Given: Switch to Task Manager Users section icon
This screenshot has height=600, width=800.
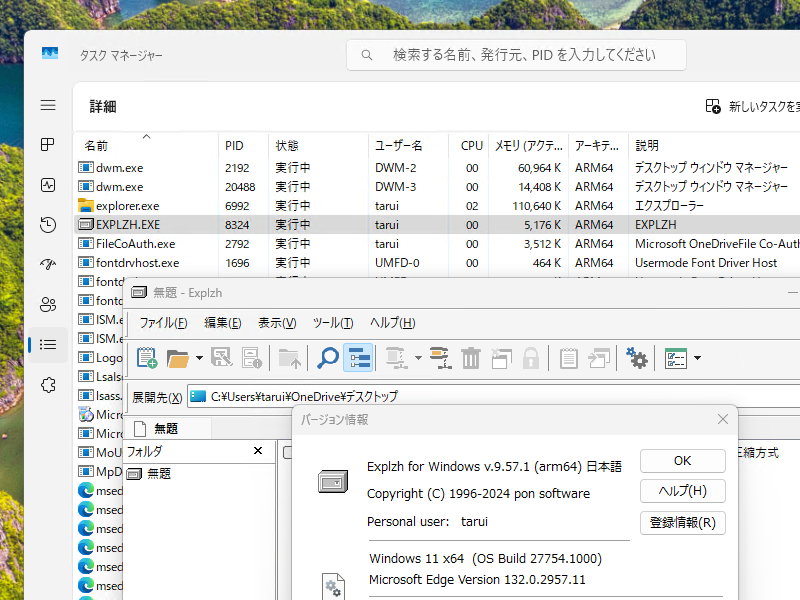Looking at the screenshot, I should click(x=47, y=305).
